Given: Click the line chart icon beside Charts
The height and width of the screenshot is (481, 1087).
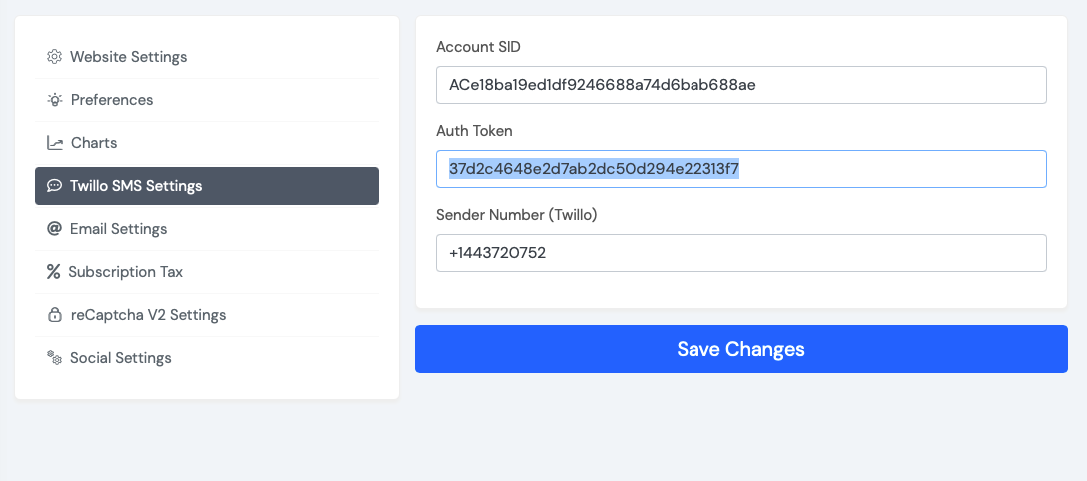Looking at the screenshot, I should click(x=55, y=143).
